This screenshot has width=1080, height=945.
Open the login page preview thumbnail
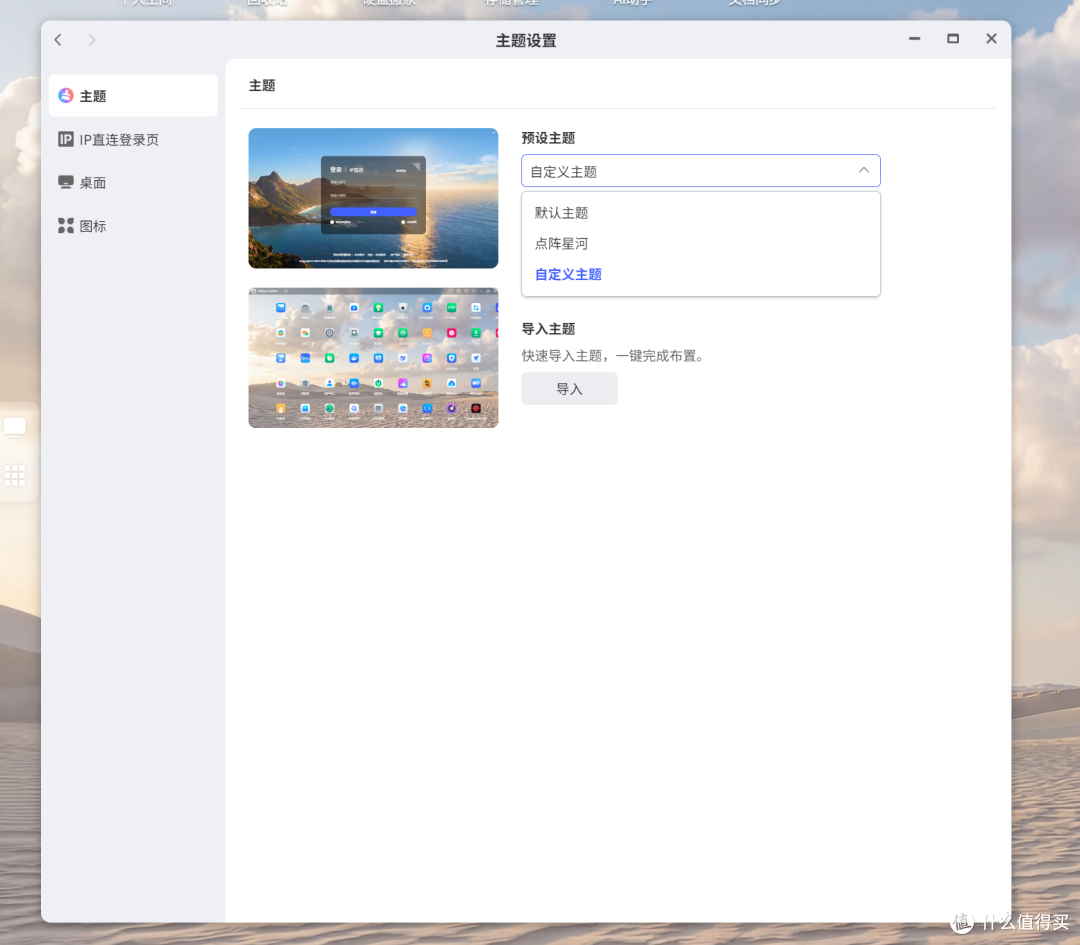[373, 198]
